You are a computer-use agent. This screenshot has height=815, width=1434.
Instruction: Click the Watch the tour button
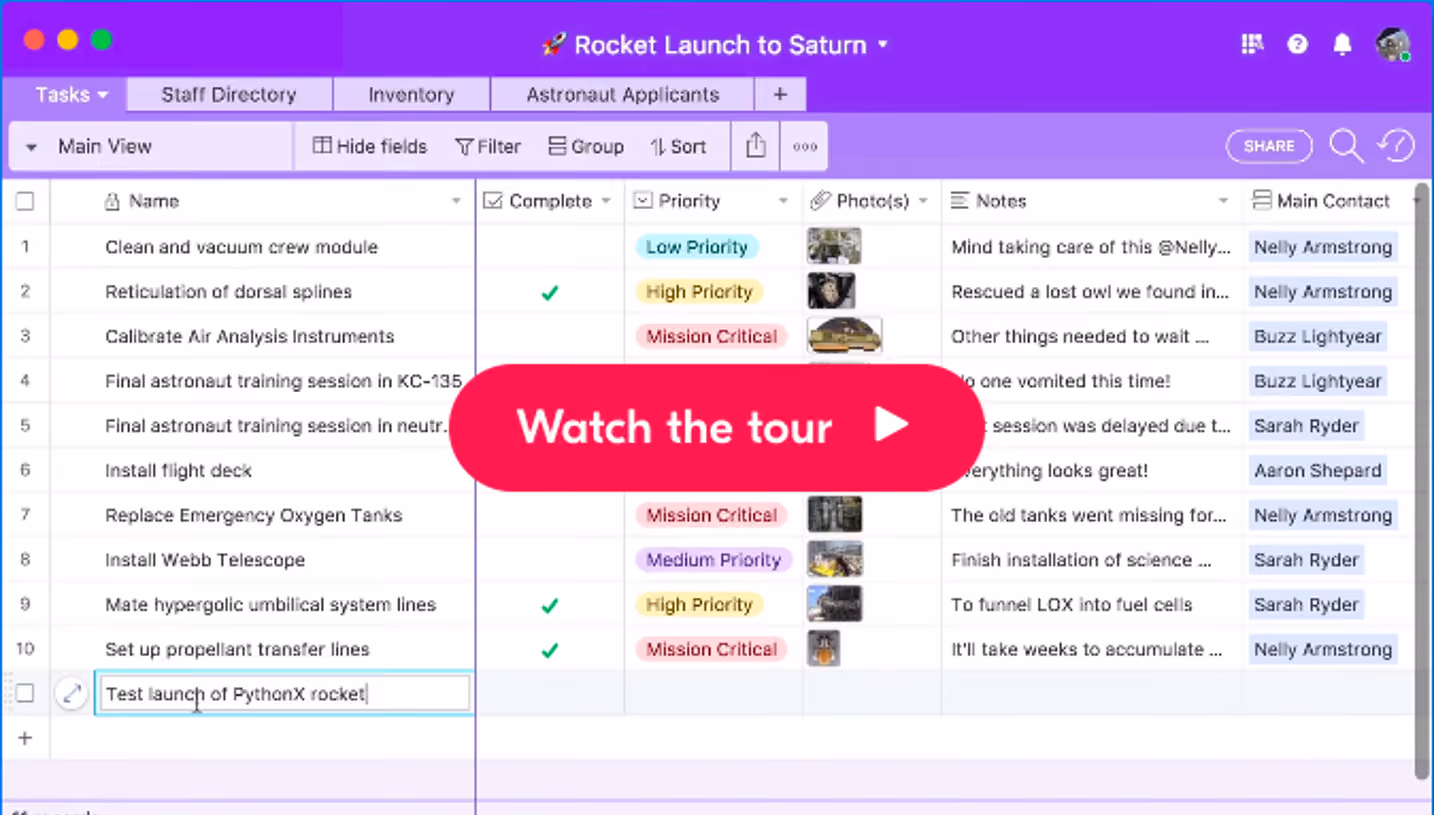716,427
